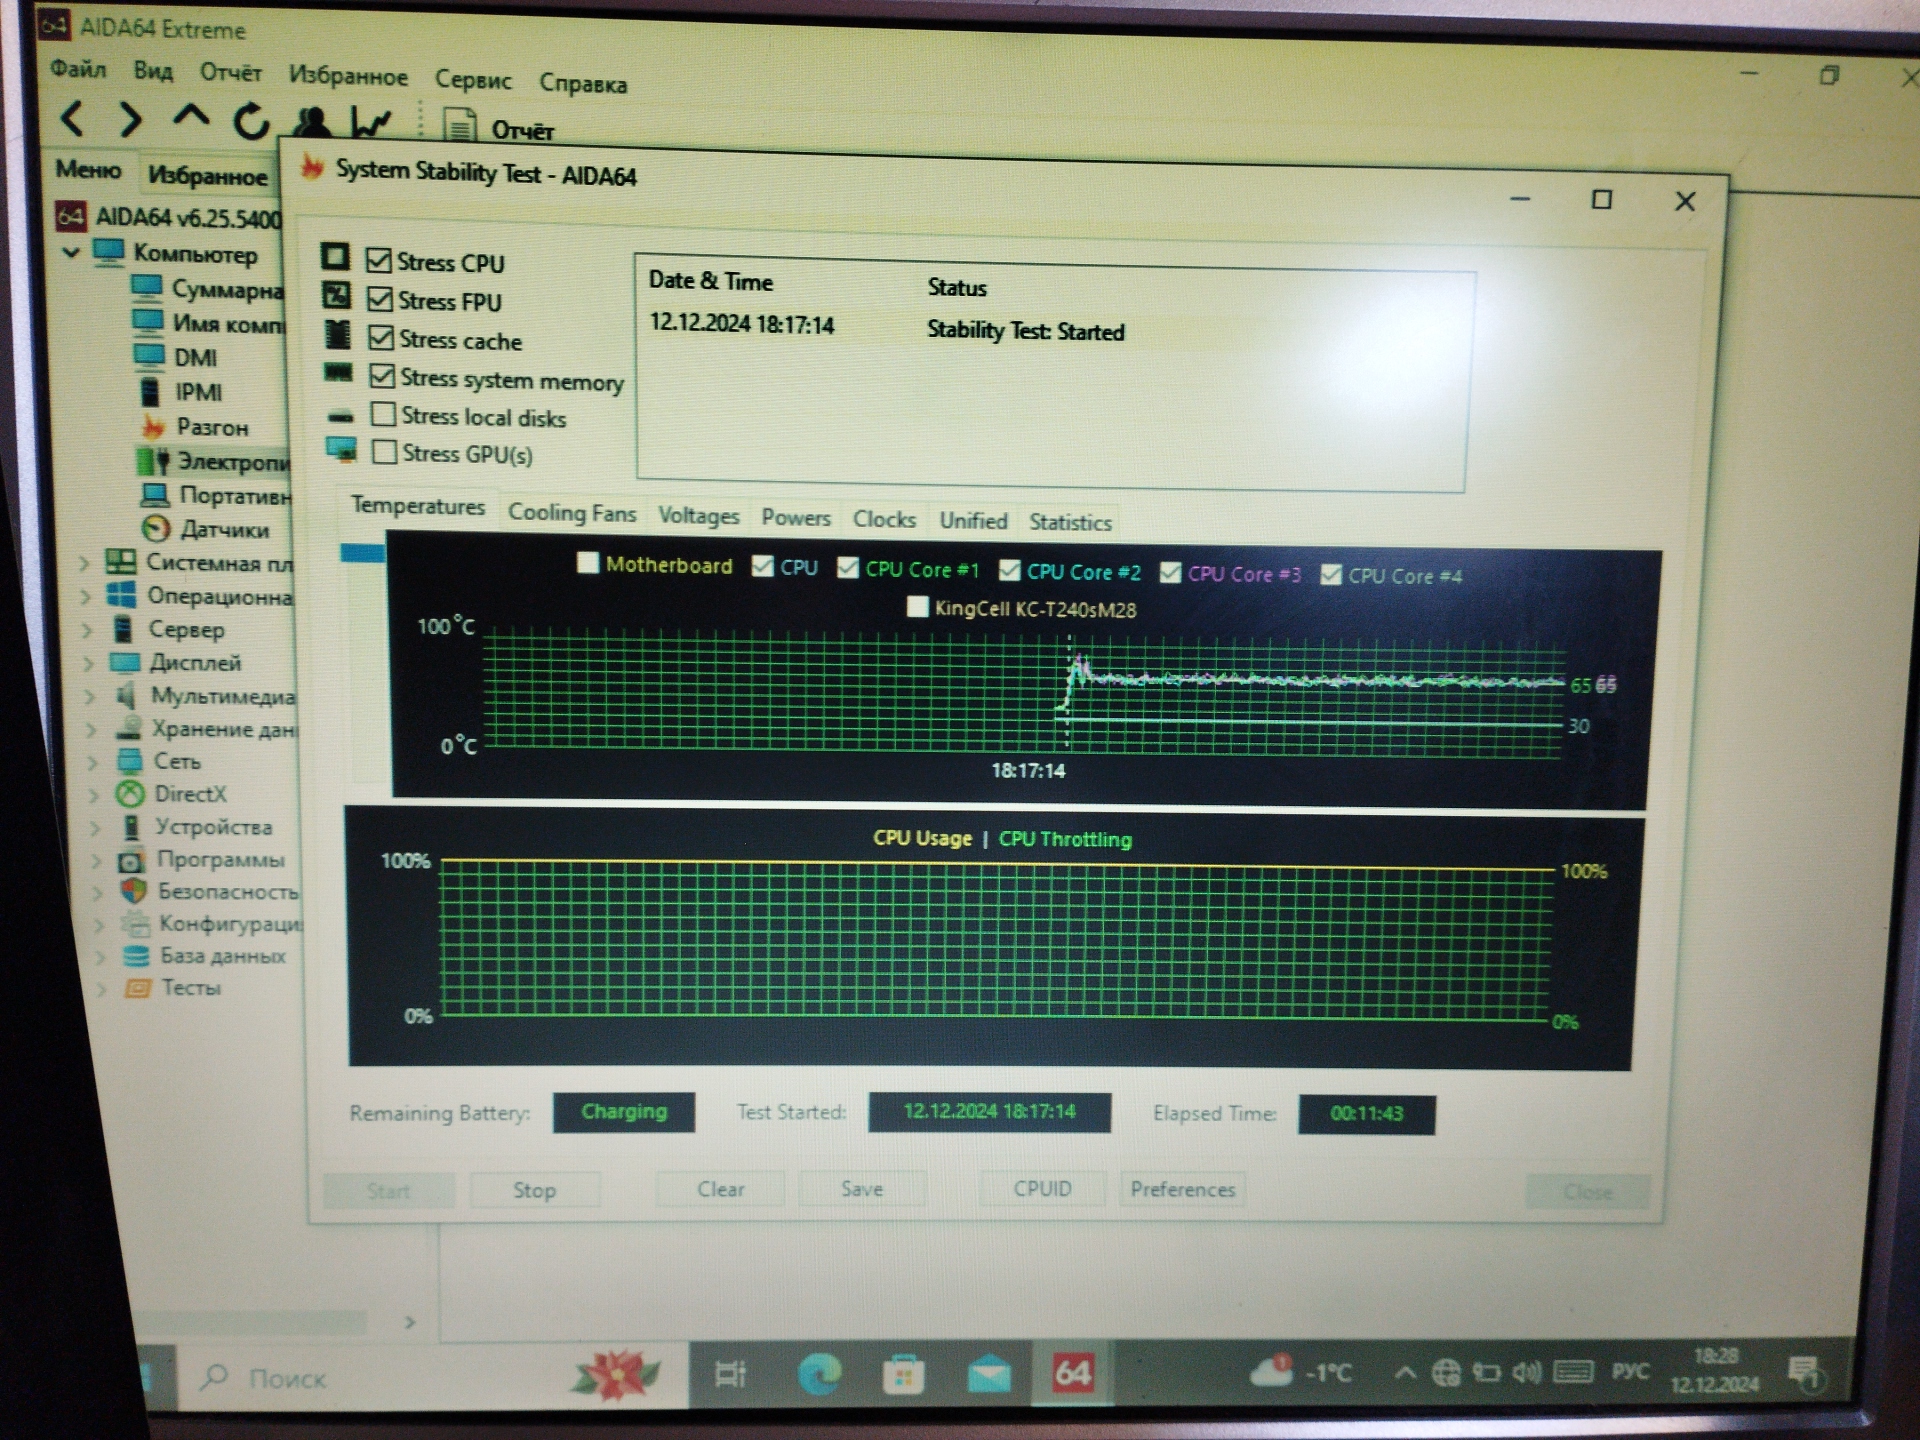Open the Сервис menu

tap(473, 79)
